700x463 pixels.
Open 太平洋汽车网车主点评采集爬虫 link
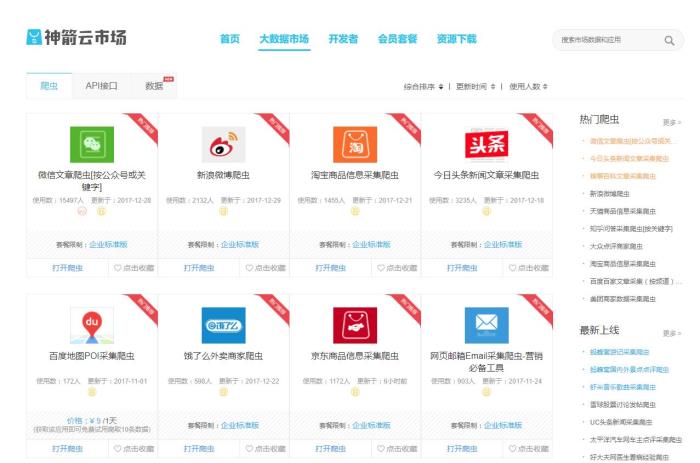[x=636, y=440]
